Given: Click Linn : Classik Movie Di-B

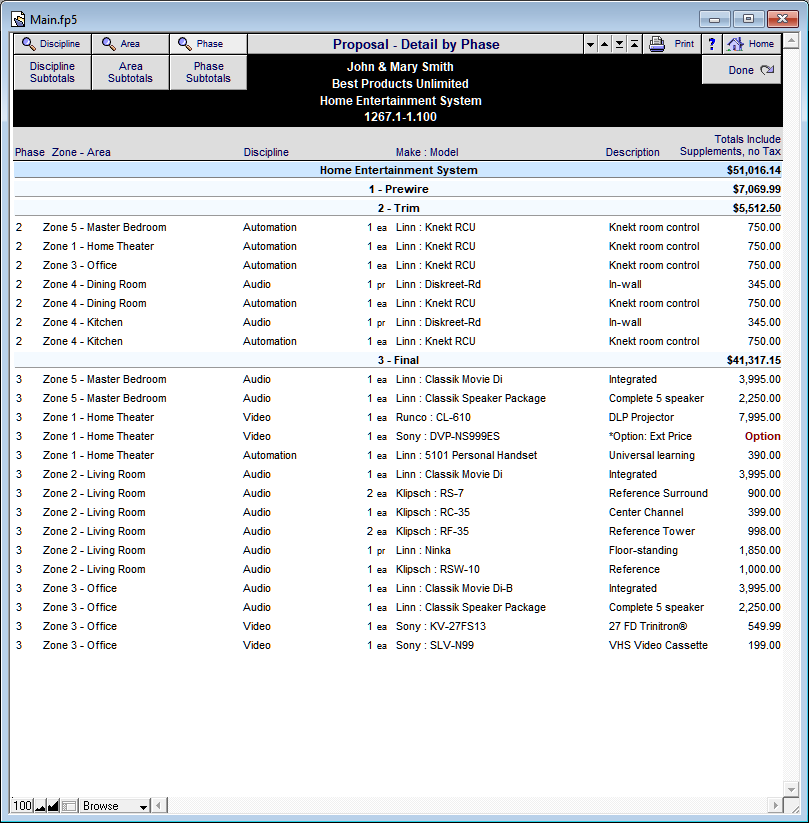Looking at the screenshot, I should click(x=454, y=588).
